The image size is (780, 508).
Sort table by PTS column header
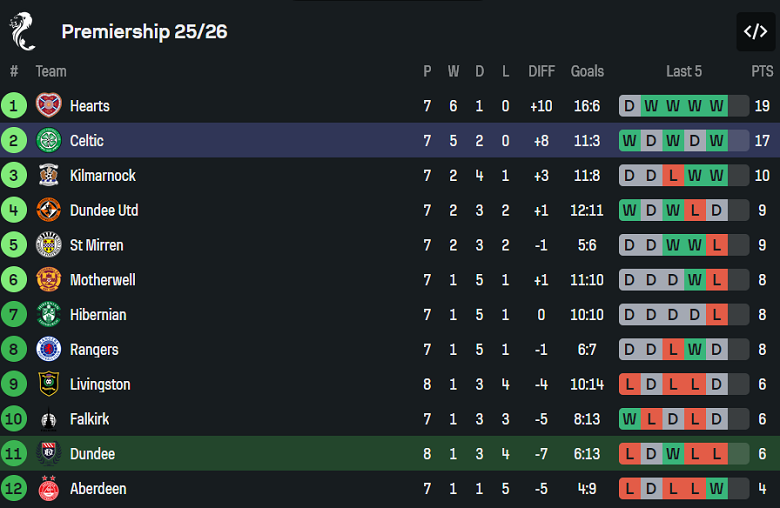coord(762,71)
